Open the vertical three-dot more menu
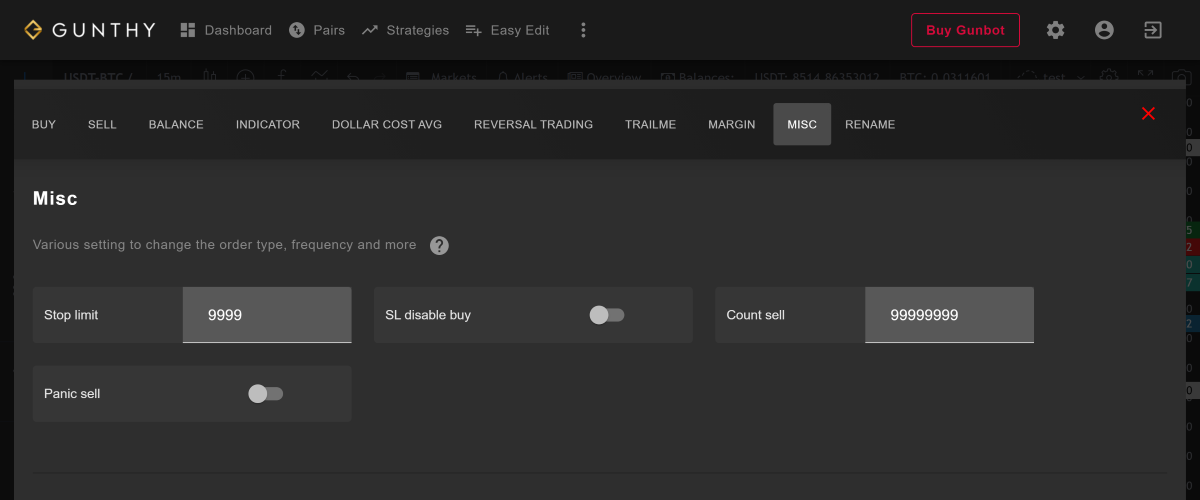The image size is (1200, 500). pyautogui.click(x=584, y=30)
